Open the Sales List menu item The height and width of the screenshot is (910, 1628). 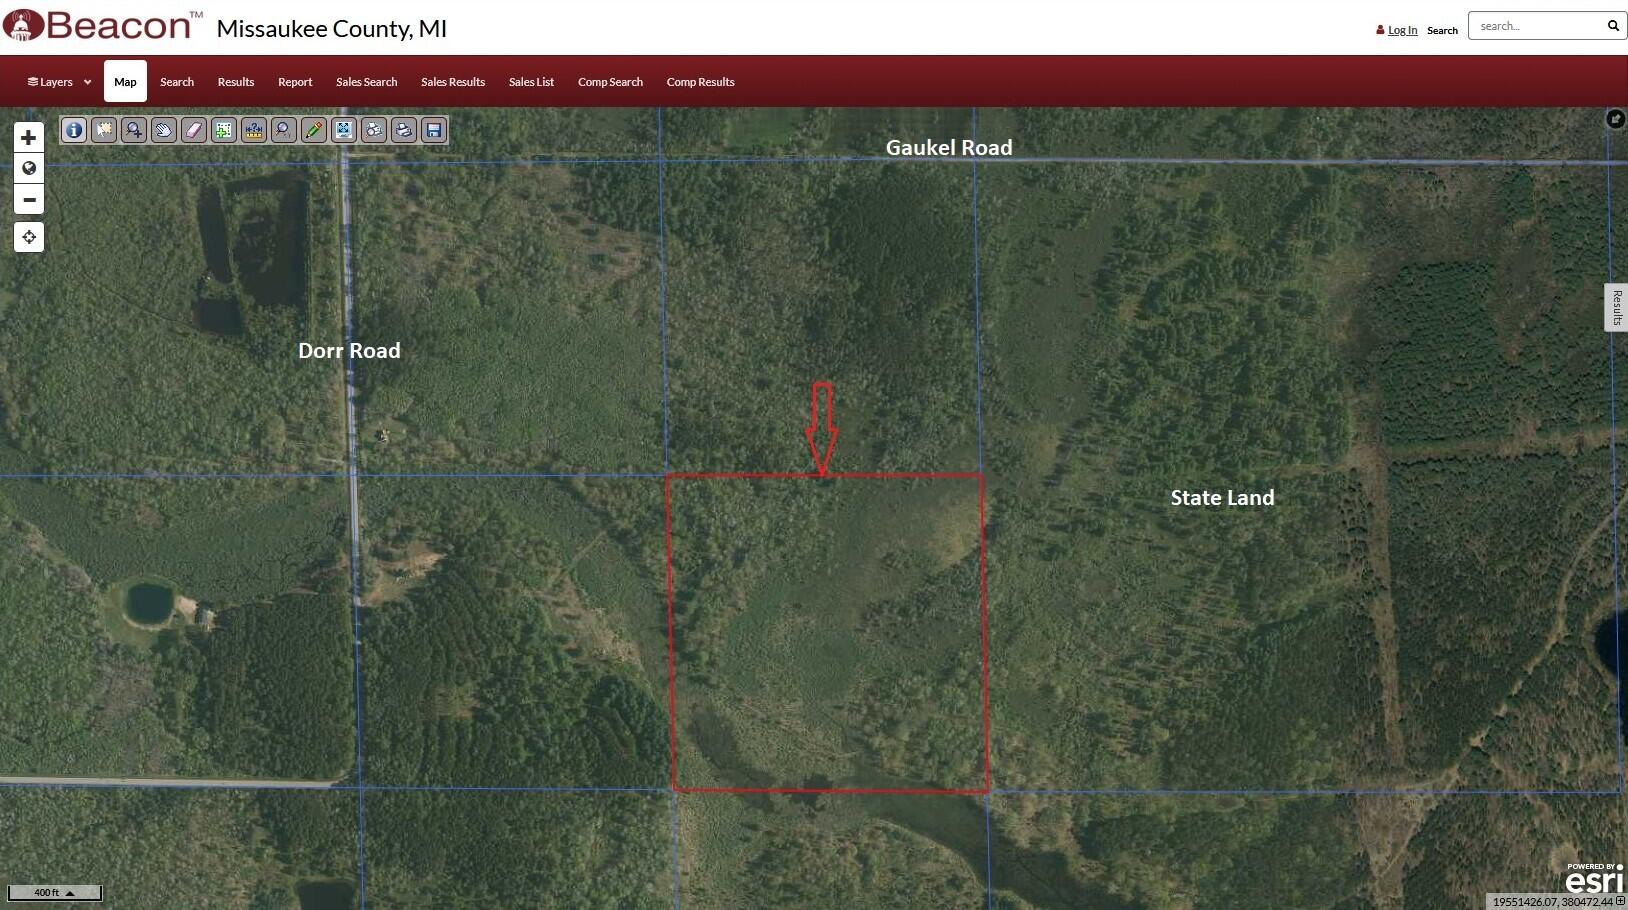pos(531,81)
